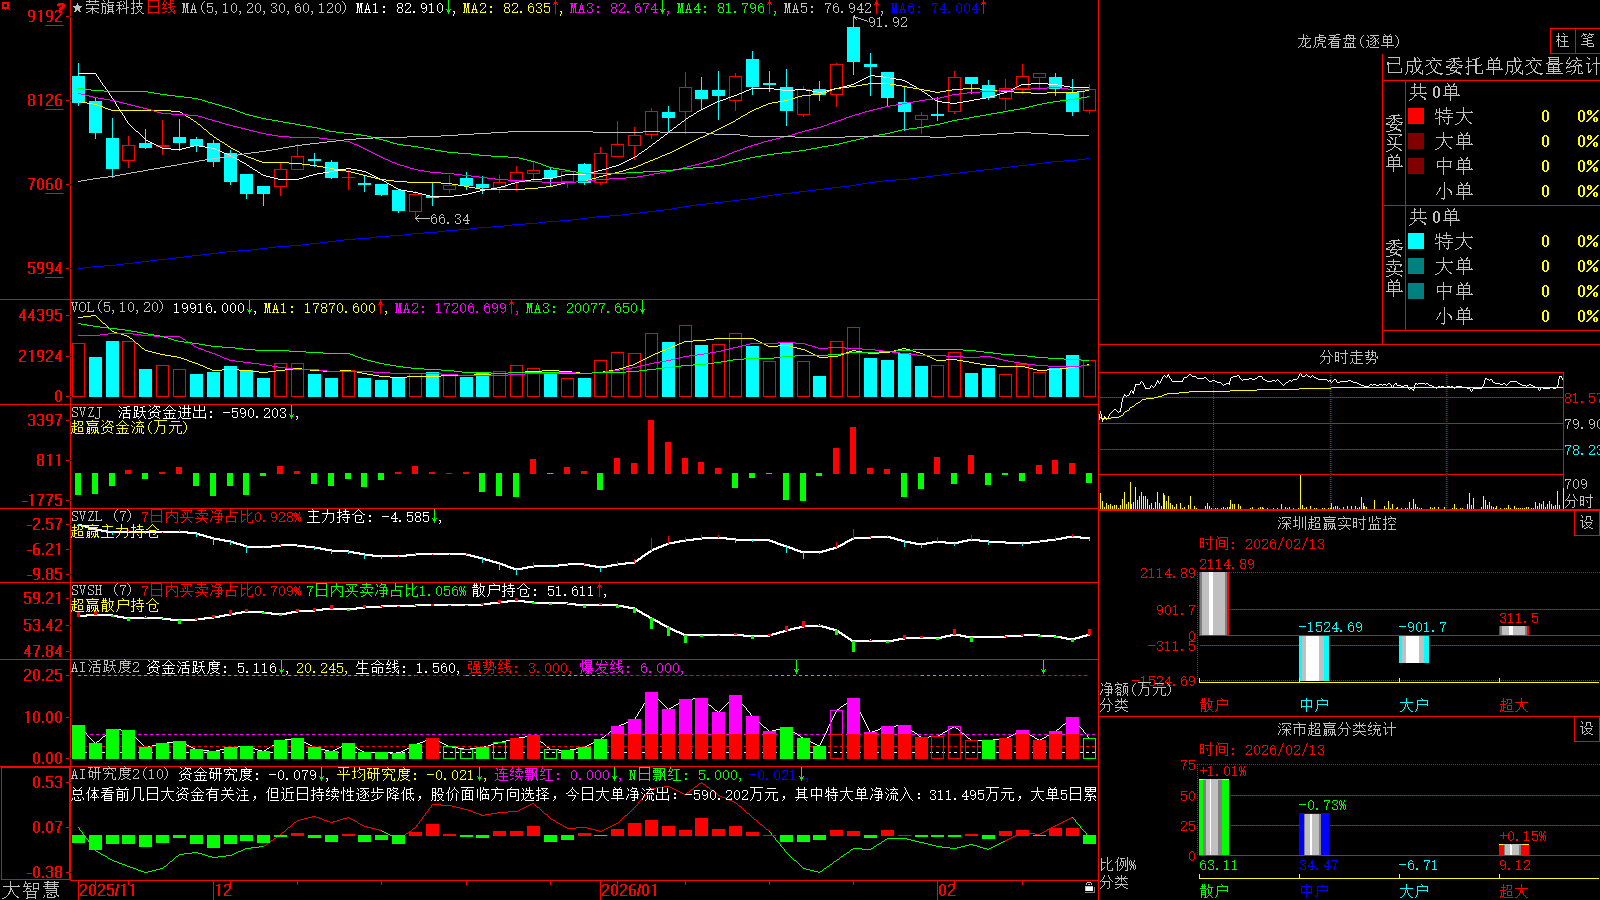Image resolution: width=1600 pixels, height=900 pixels.
Task: Click the 深圳超赢实时监控 panel title
Action: [x=1336, y=523]
